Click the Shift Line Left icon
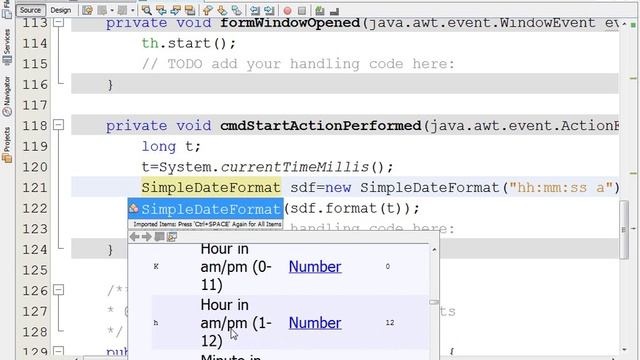 tap(255, 10)
